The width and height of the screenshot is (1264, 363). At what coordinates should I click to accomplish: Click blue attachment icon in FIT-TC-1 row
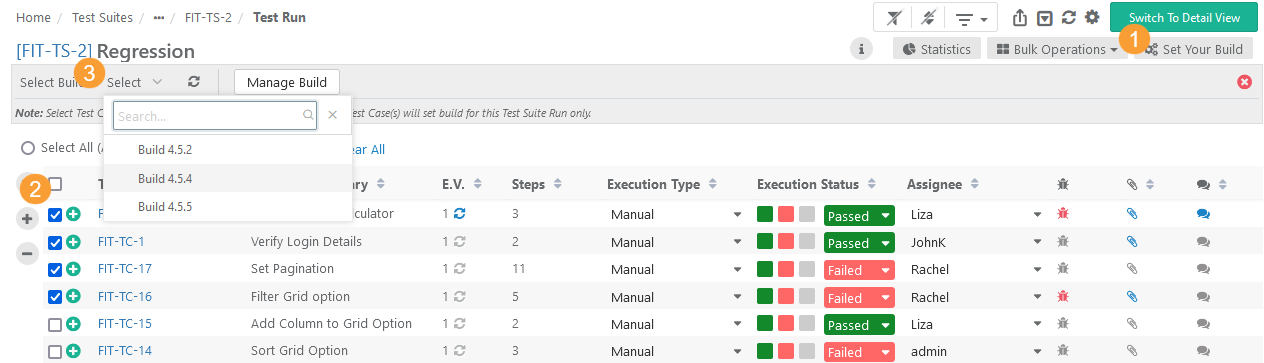[1132, 242]
